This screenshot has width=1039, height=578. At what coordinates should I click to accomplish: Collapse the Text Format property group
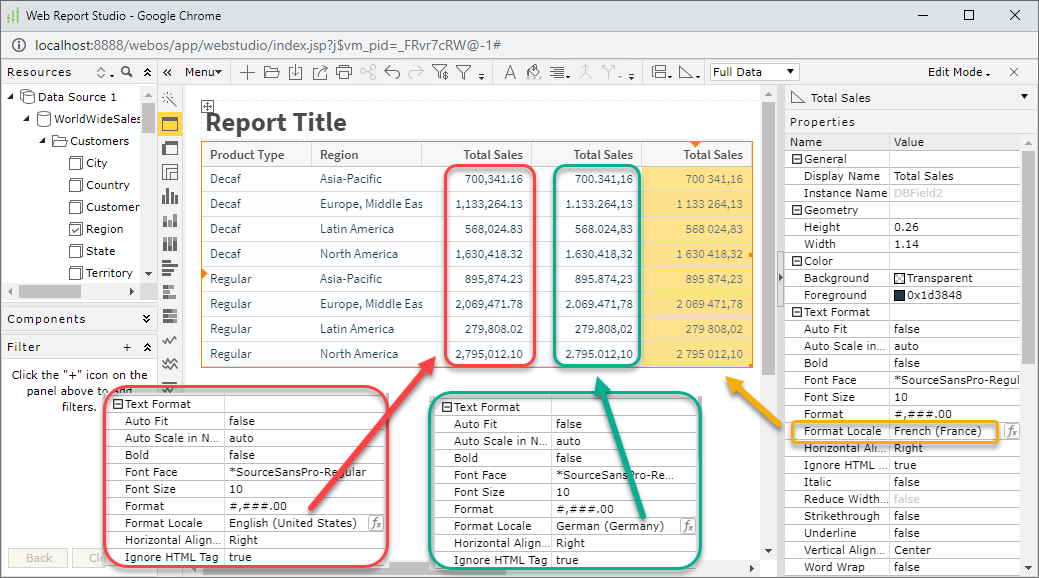[x=797, y=312]
